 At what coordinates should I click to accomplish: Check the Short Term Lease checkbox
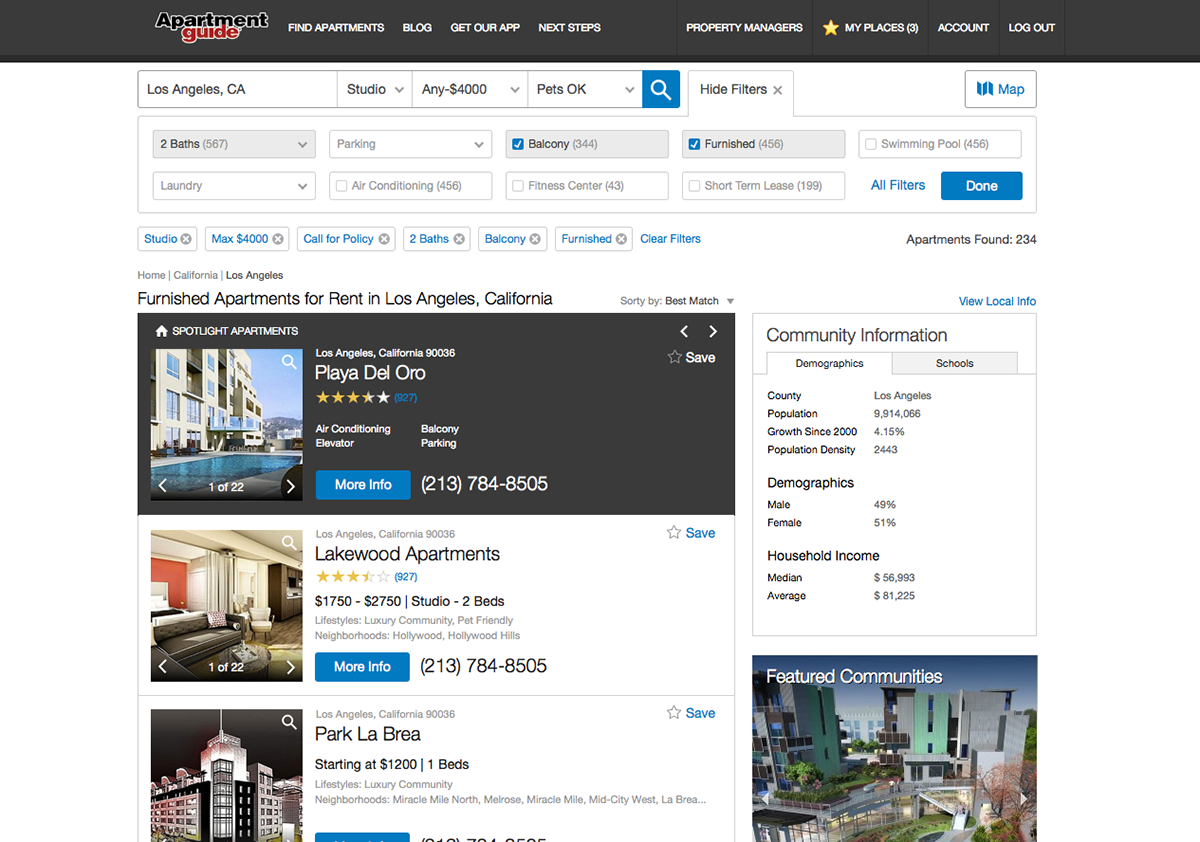coord(694,186)
